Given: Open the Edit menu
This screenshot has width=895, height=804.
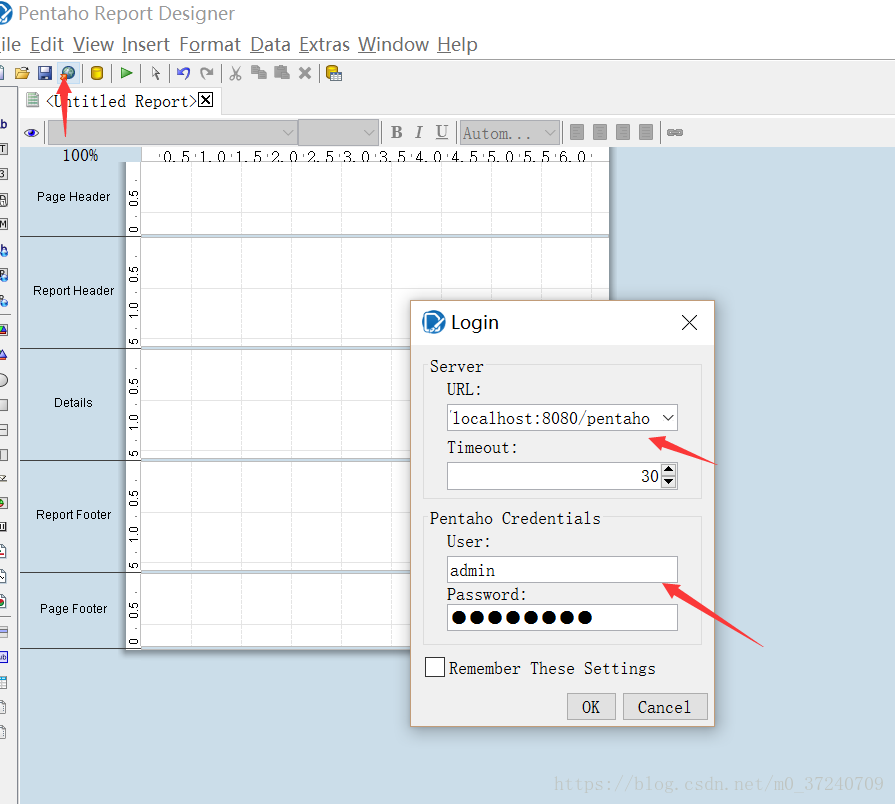Looking at the screenshot, I should [x=46, y=45].
